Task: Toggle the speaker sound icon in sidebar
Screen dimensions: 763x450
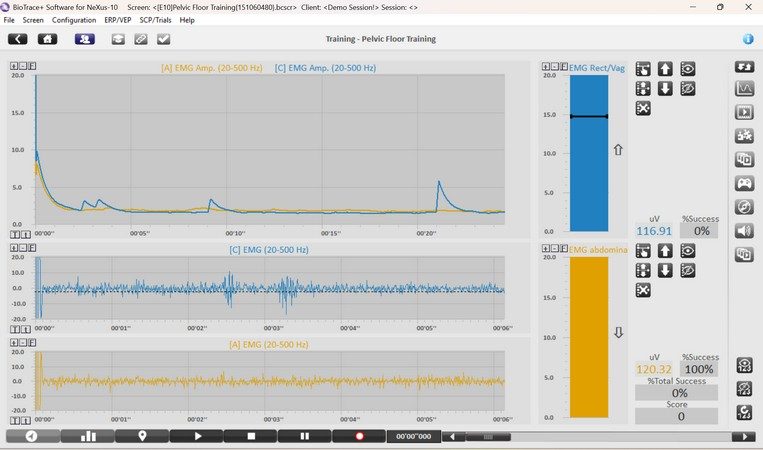Action: tap(744, 231)
